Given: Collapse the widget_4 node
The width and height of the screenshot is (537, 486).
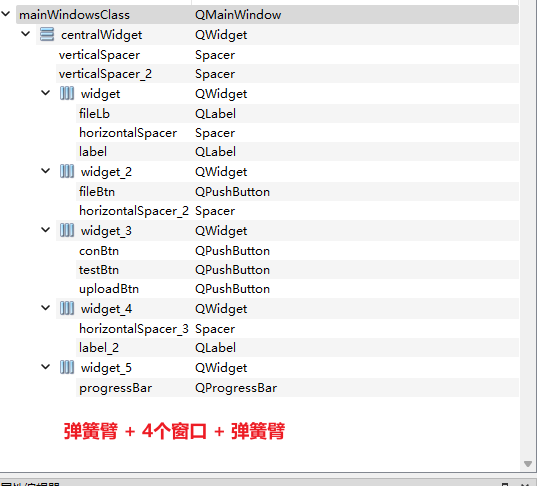Looking at the screenshot, I should (x=46, y=308).
